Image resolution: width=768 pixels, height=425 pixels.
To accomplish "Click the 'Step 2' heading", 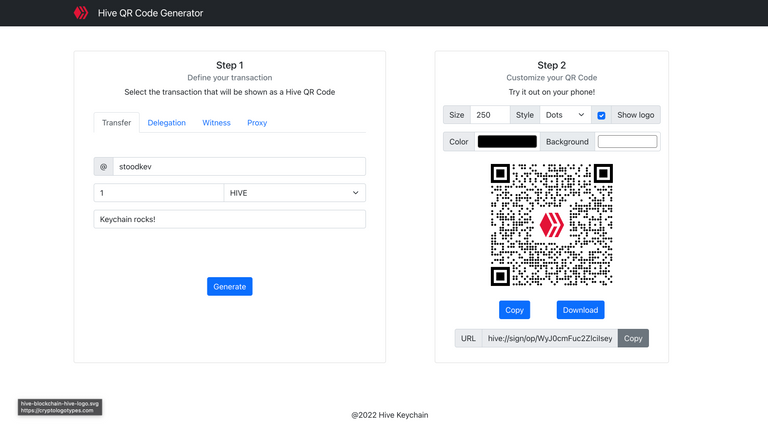I will pyautogui.click(x=552, y=65).
